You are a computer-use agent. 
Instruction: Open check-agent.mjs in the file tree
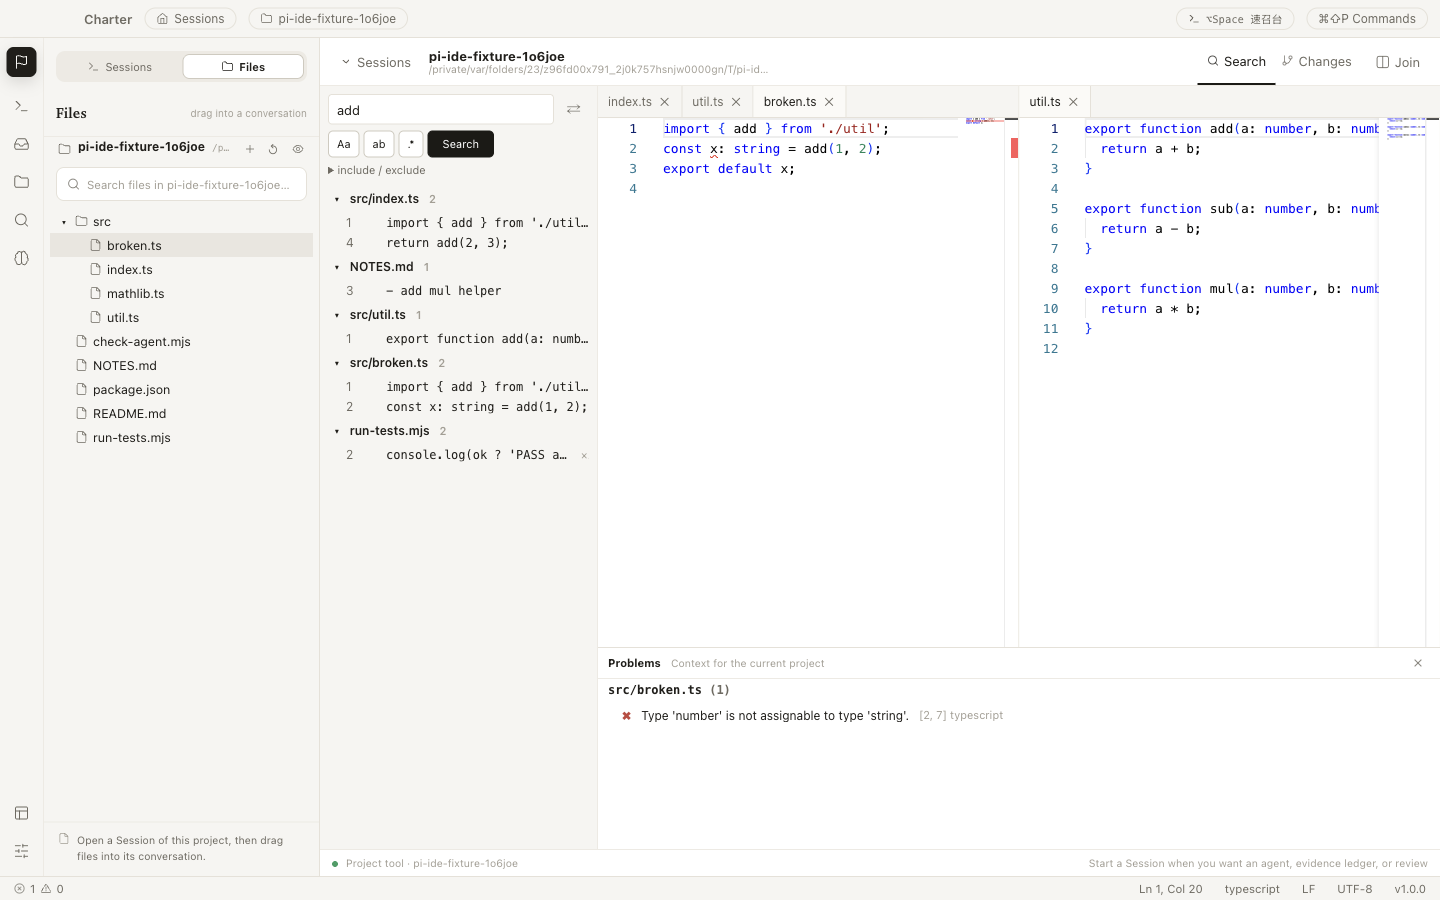point(181,342)
